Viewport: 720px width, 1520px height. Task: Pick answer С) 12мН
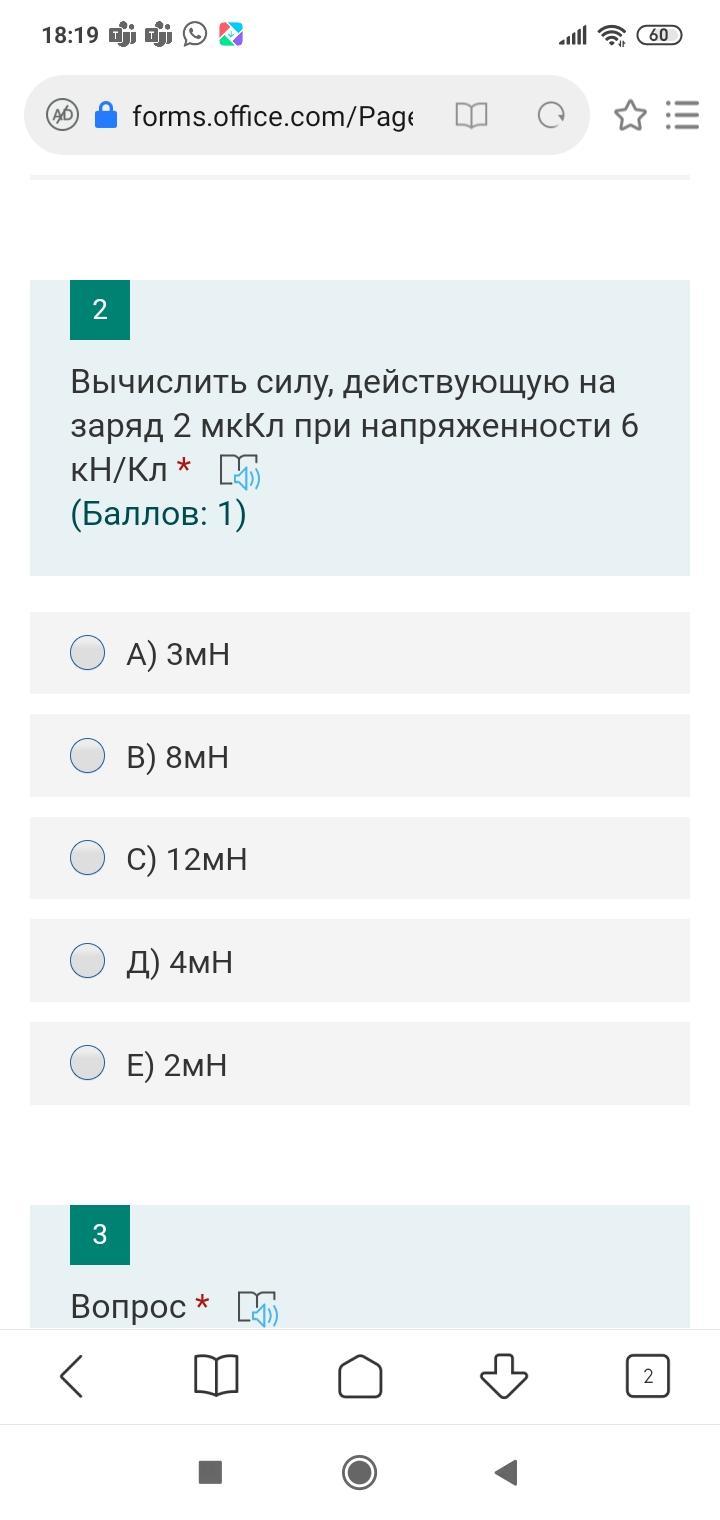[88, 858]
